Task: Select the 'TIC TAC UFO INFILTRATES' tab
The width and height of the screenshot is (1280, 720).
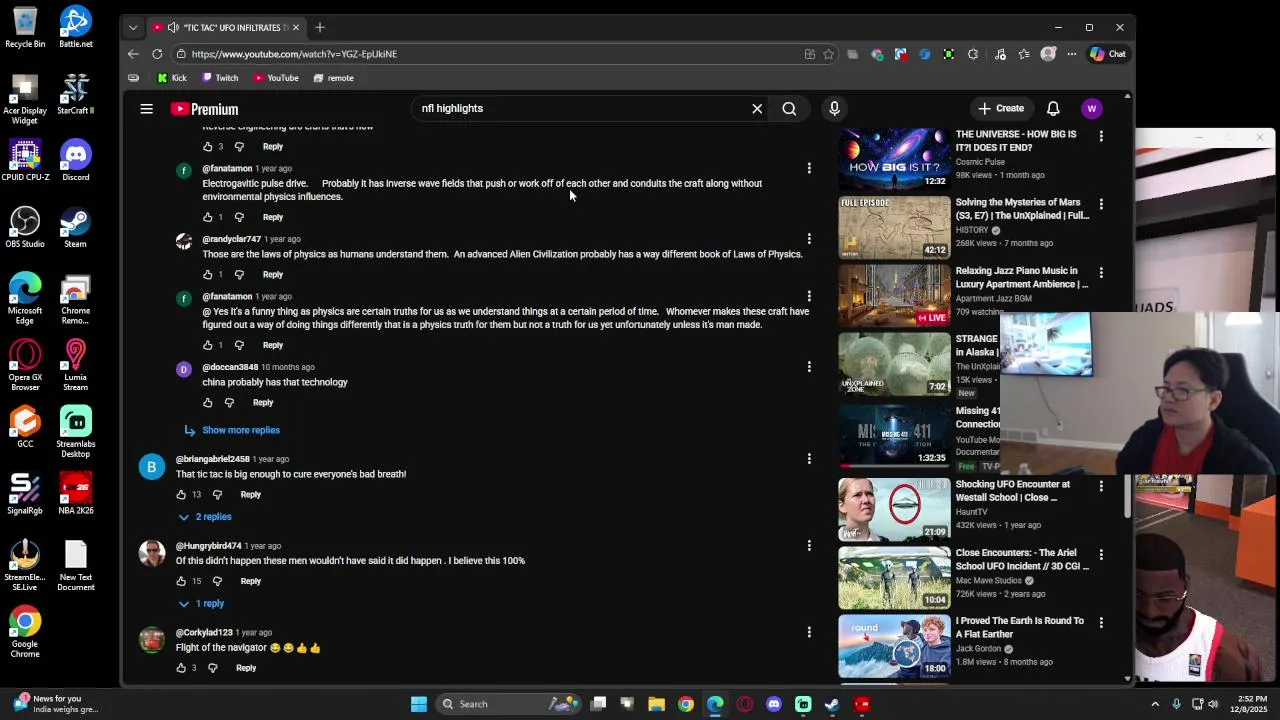Action: (x=225, y=27)
